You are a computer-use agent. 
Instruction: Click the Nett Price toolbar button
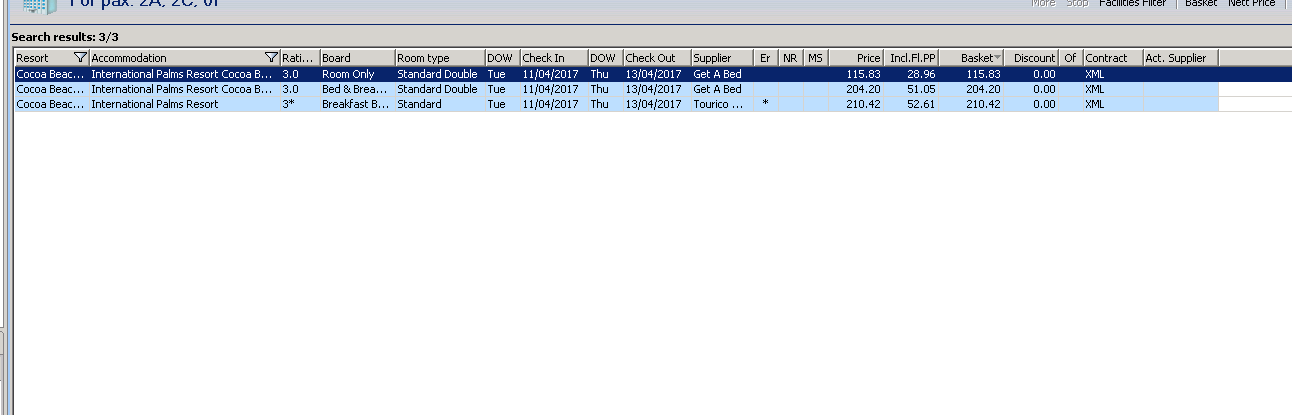(x=1251, y=4)
